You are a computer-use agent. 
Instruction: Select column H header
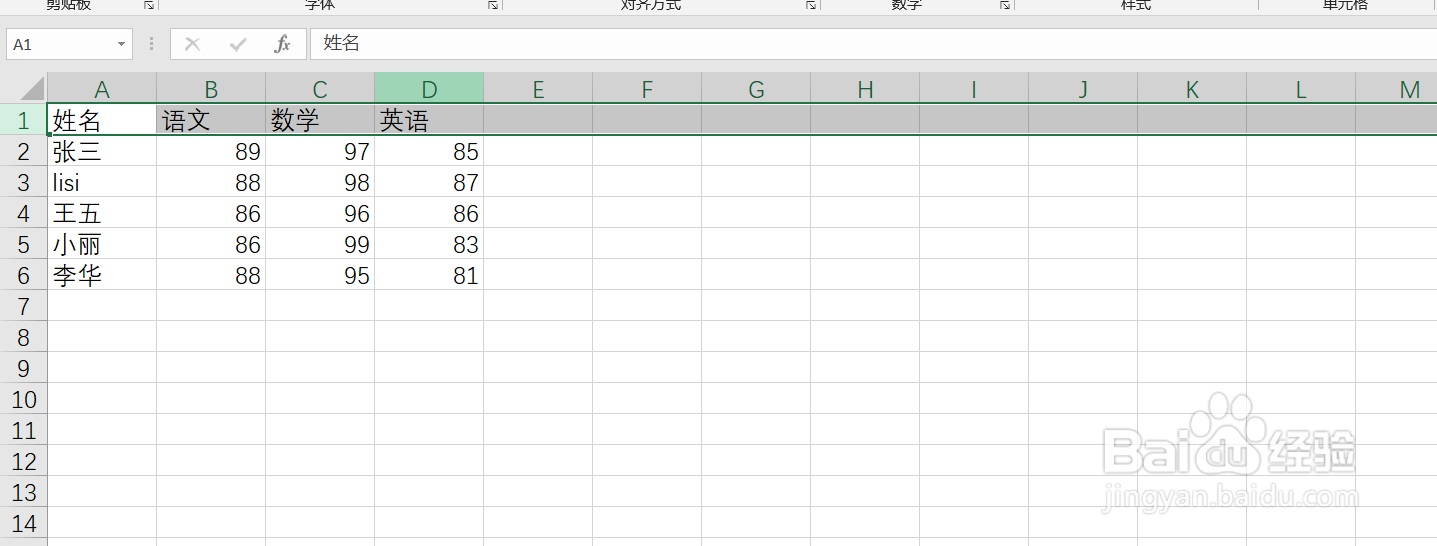865,89
